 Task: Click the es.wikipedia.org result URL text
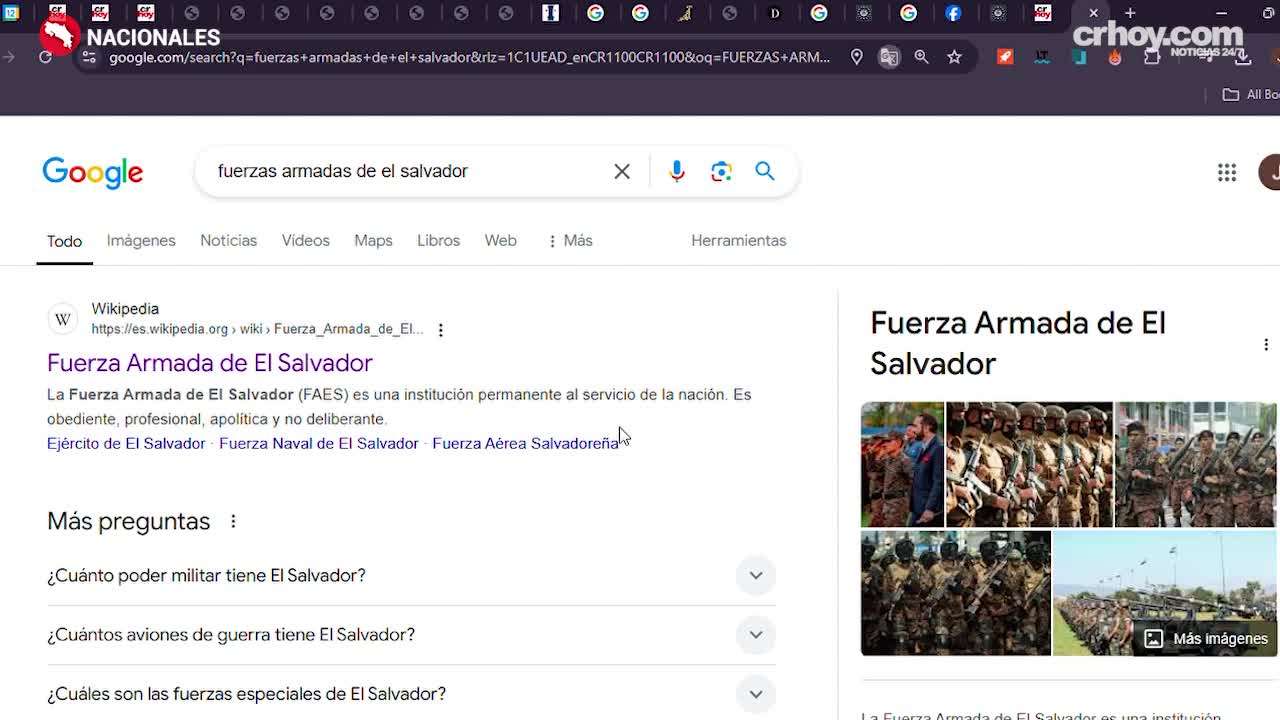click(x=257, y=329)
